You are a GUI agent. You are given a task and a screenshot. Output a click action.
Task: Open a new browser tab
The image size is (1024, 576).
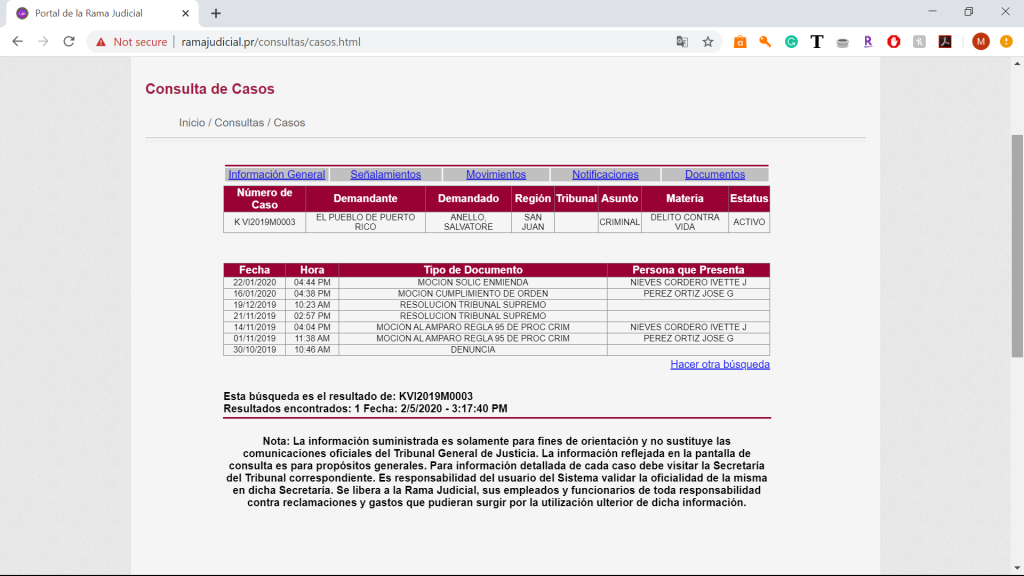(216, 13)
